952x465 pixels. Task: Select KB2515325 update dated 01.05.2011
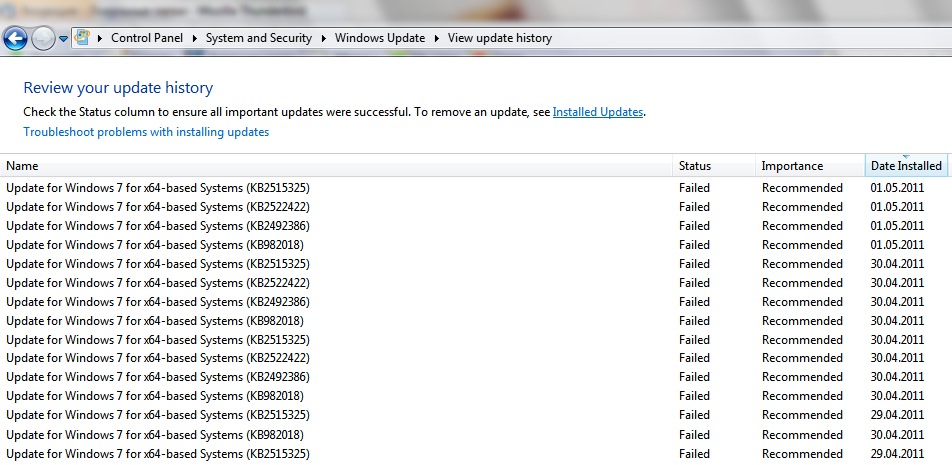(x=476, y=188)
